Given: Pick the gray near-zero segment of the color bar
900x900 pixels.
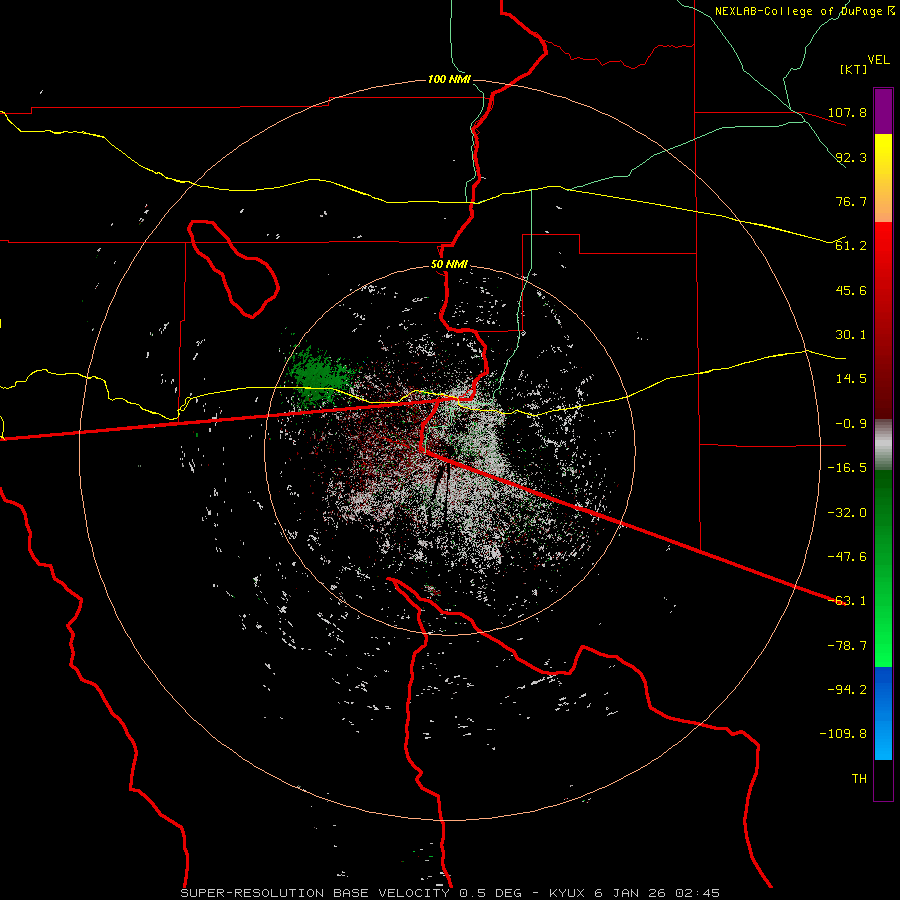Looking at the screenshot, I should [x=883, y=445].
